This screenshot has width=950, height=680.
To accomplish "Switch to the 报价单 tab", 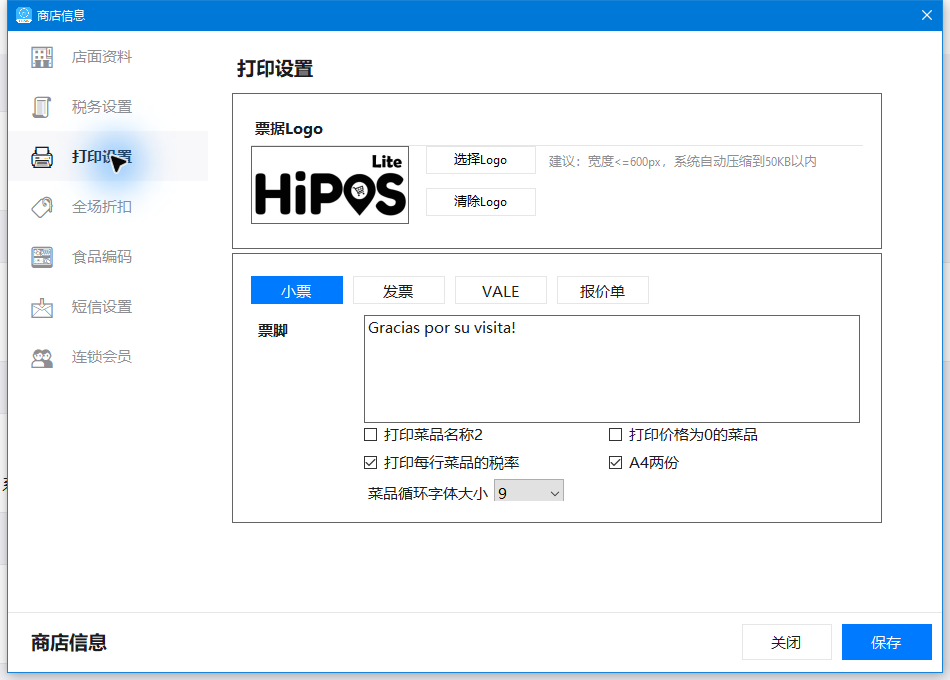I will (602, 290).
